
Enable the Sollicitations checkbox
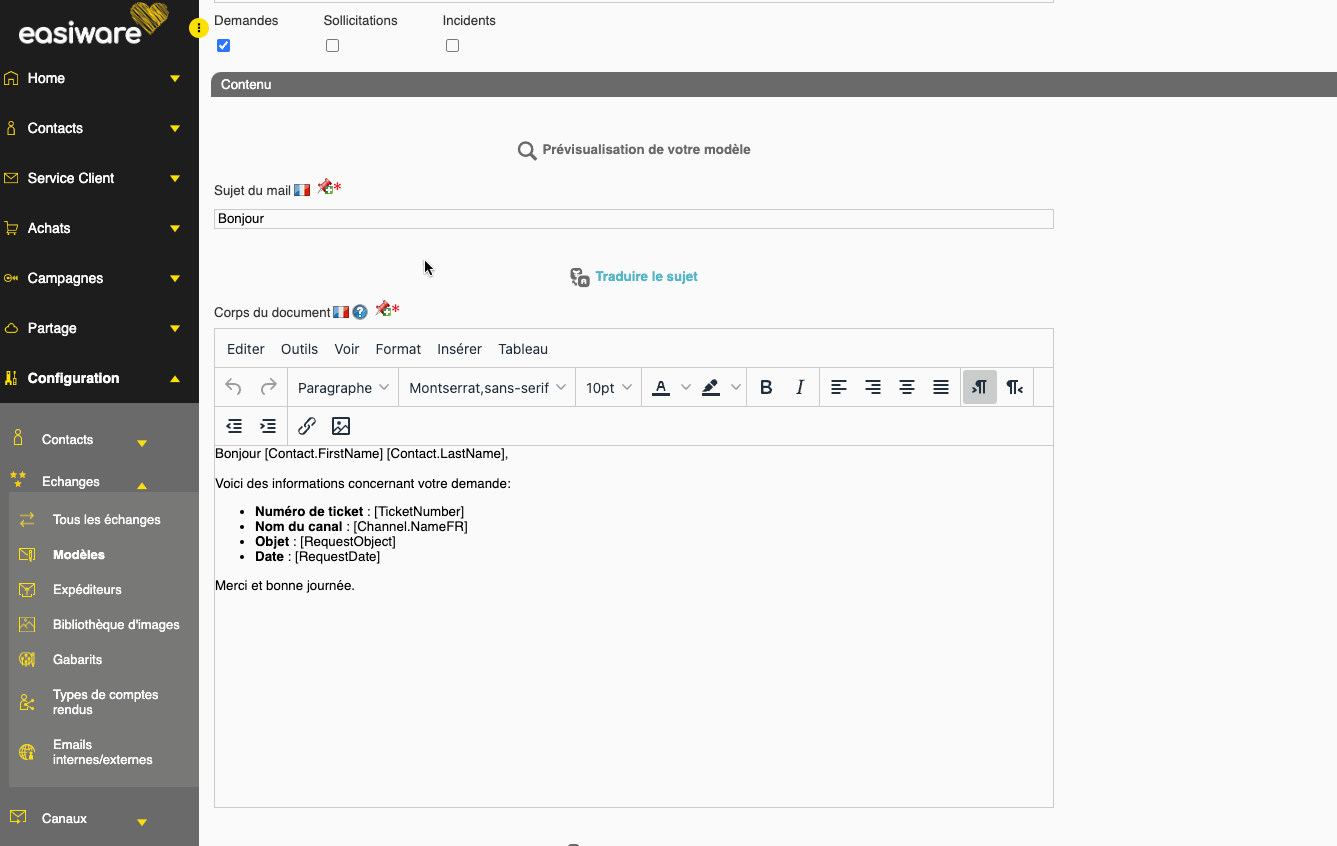coord(333,46)
